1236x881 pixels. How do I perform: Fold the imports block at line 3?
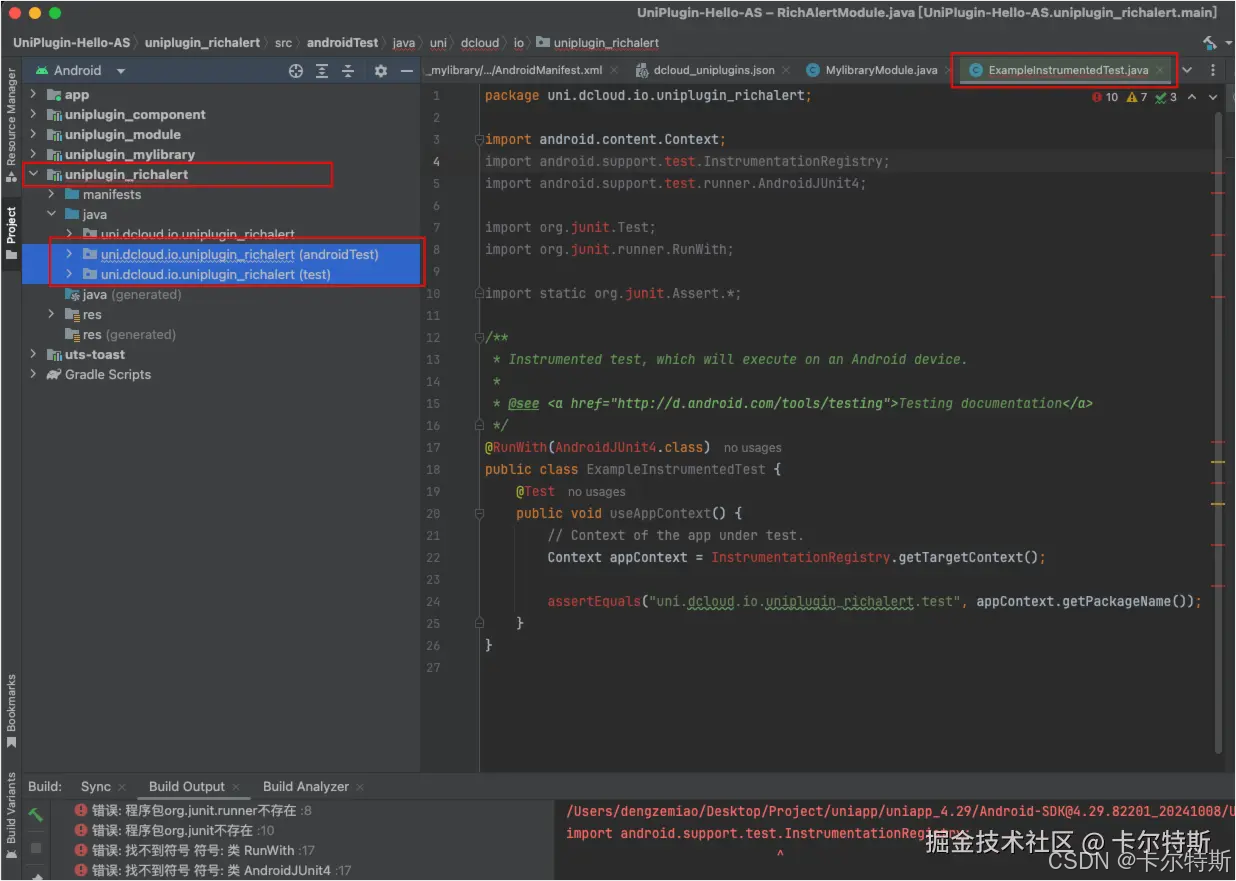479,139
